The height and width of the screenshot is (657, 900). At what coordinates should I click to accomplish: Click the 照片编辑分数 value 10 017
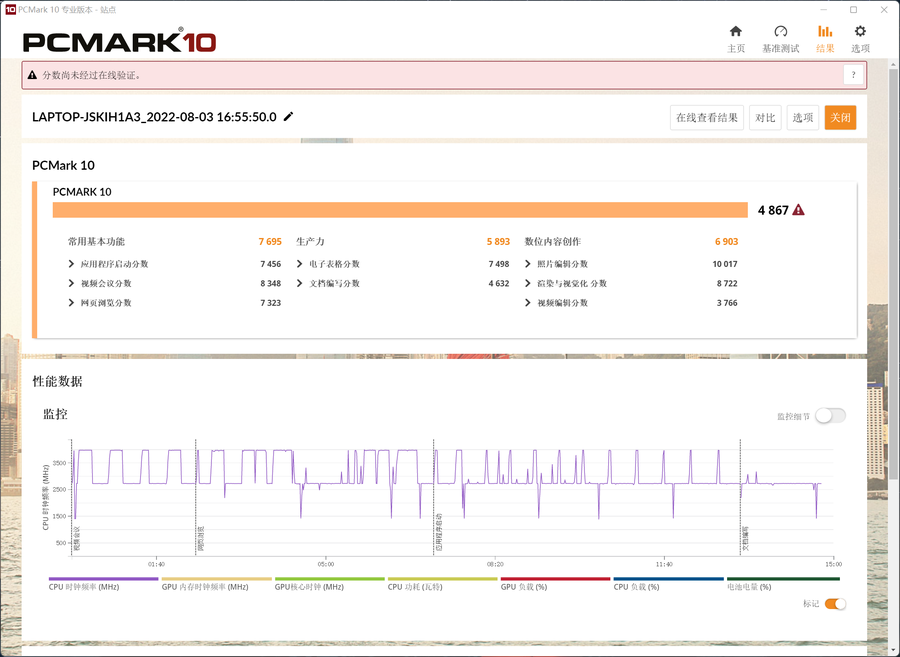pos(725,264)
